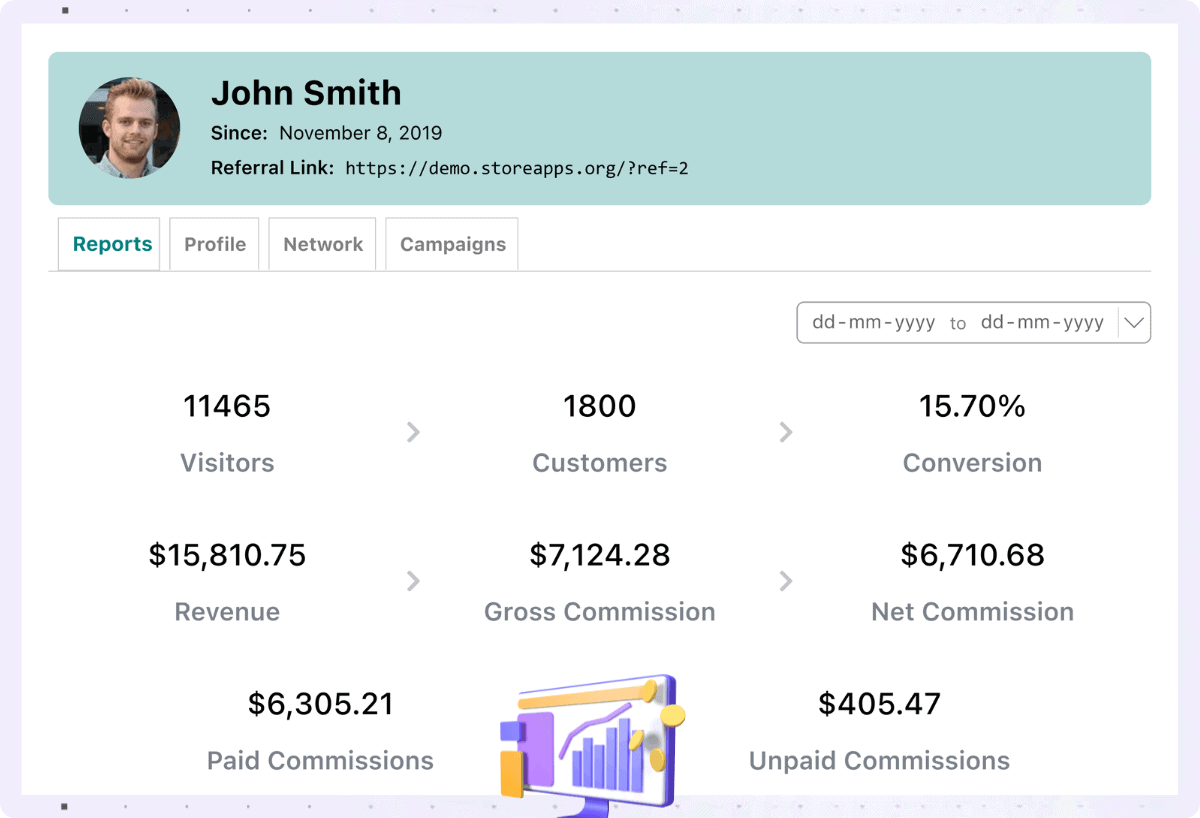
Task: Click the Net Commission value
Action: point(972,555)
